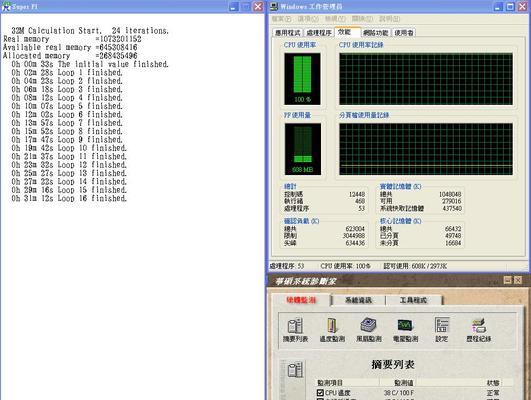Image resolution: width=531 pixels, height=400 pixels.
Task: Close the Windows Task Manager window
Action: [x=523, y=6]
